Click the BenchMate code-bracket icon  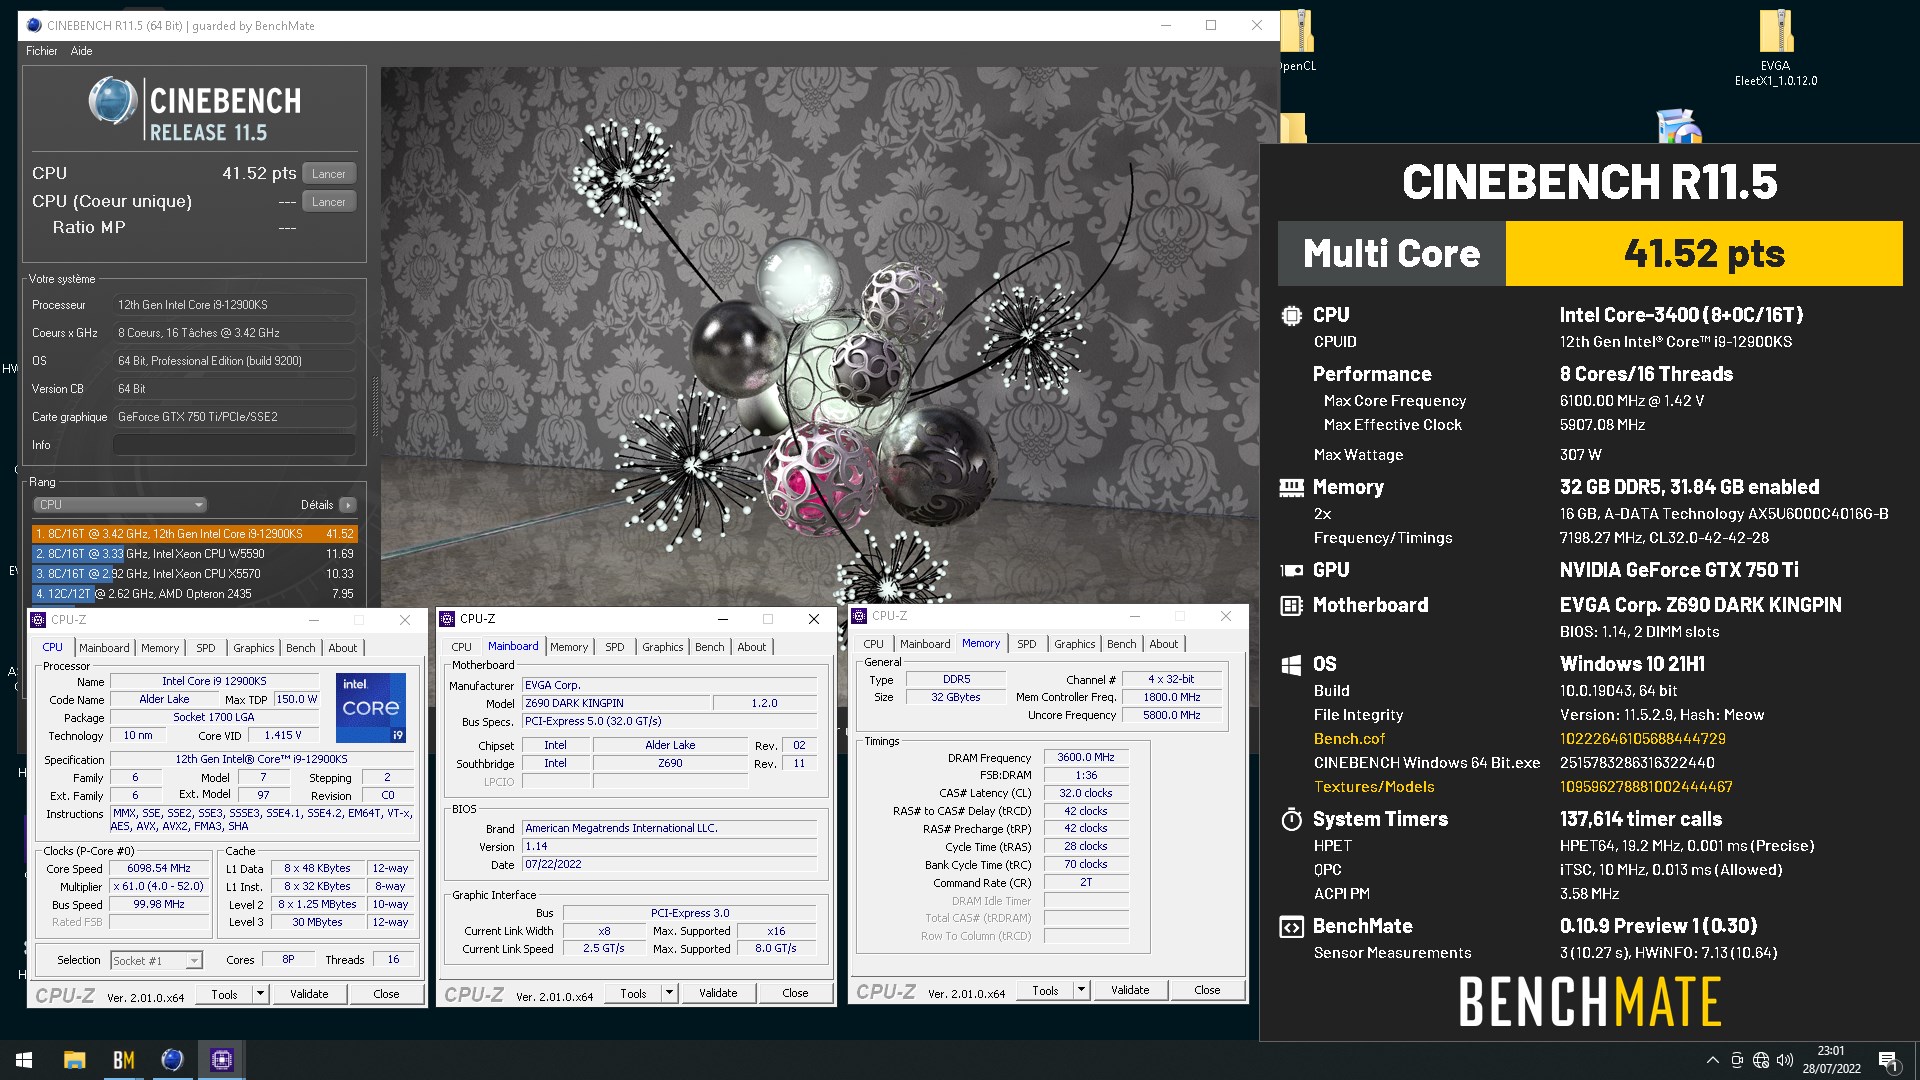(x=1291, y=927)
